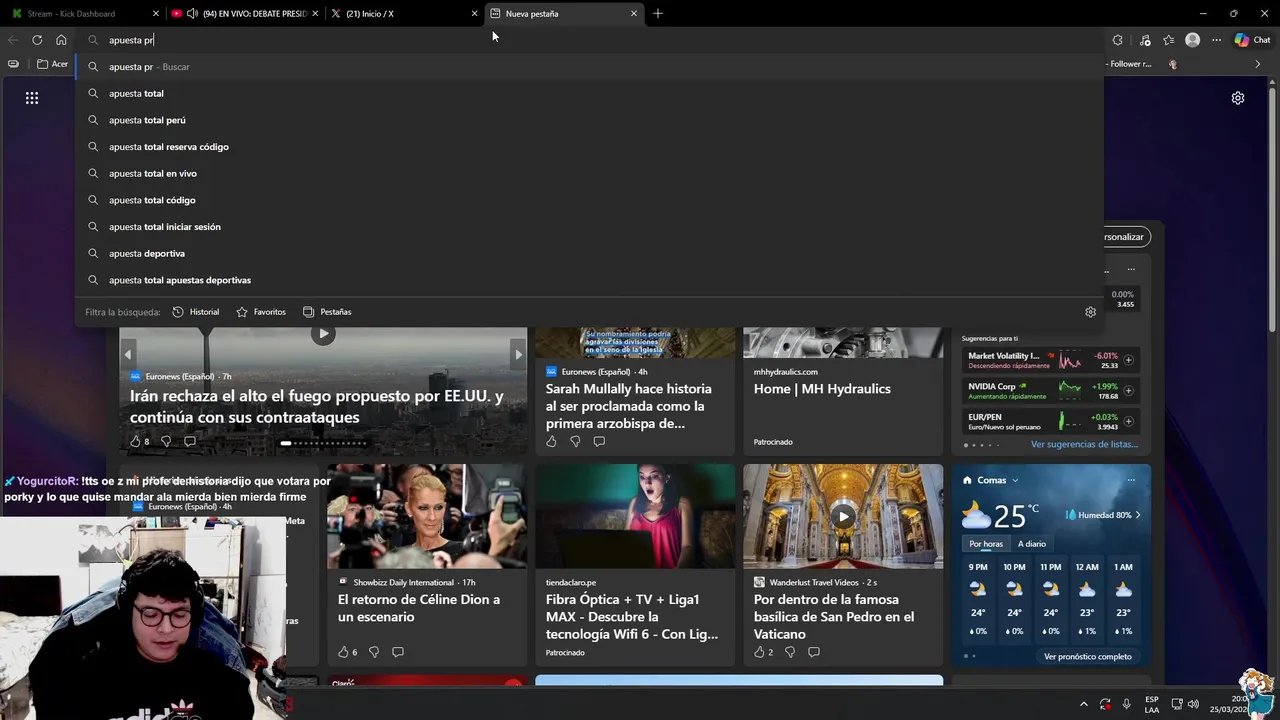Viewport: 1280px width, 720px height.
Task: Expand the Humedad 80% details chevron
Action: point(1138,515)
